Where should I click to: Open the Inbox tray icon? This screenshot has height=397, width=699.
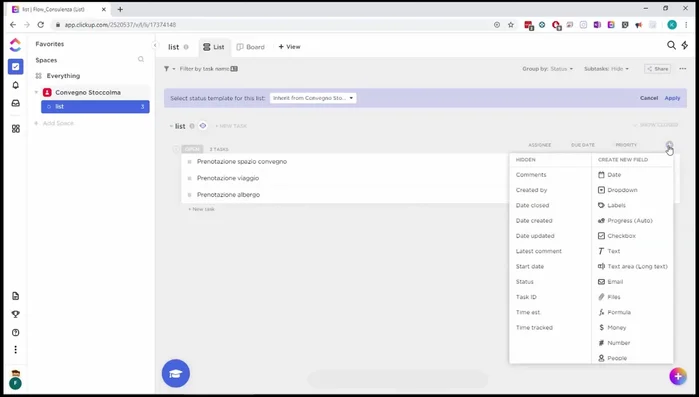pyautogui.click(x=16, y=103)
